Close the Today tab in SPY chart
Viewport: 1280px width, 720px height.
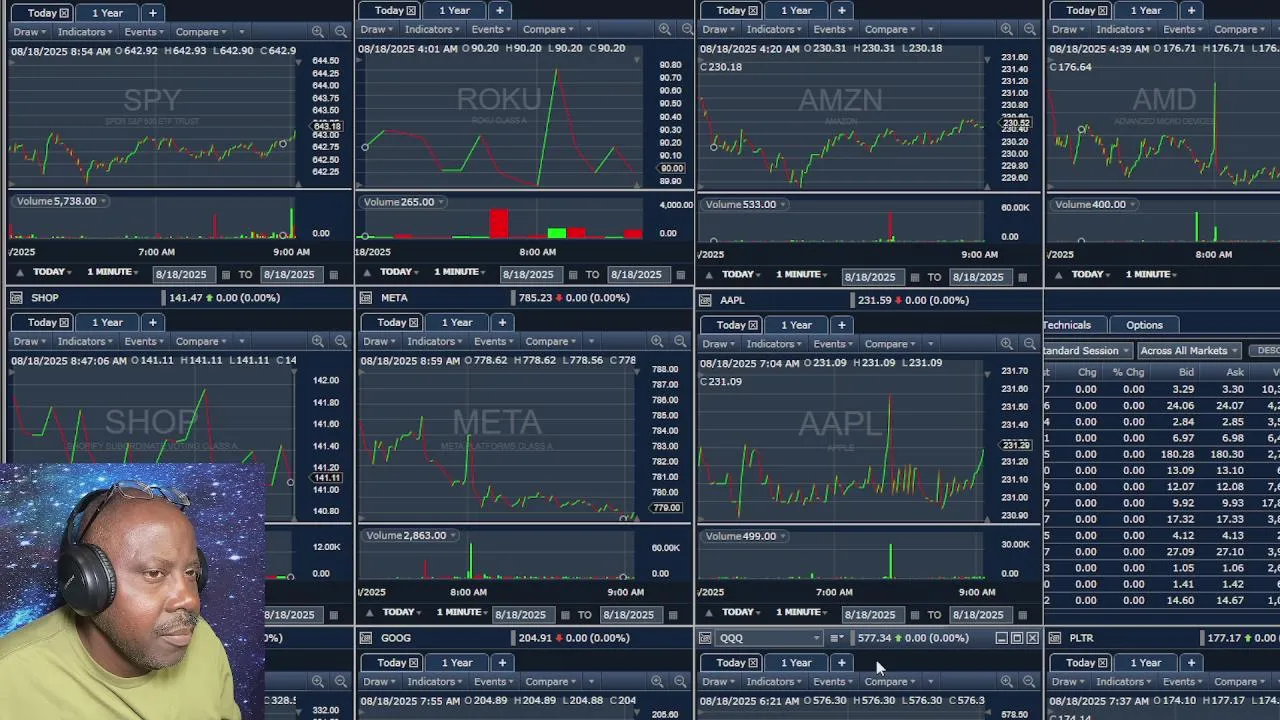[64, 12]
